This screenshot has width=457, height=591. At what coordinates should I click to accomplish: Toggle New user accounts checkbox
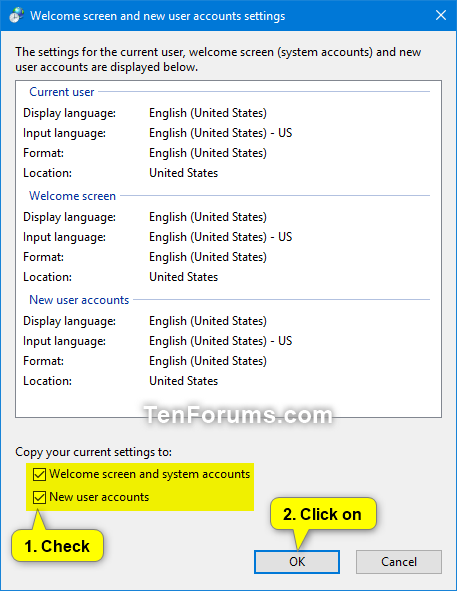(x=39, y=497)
